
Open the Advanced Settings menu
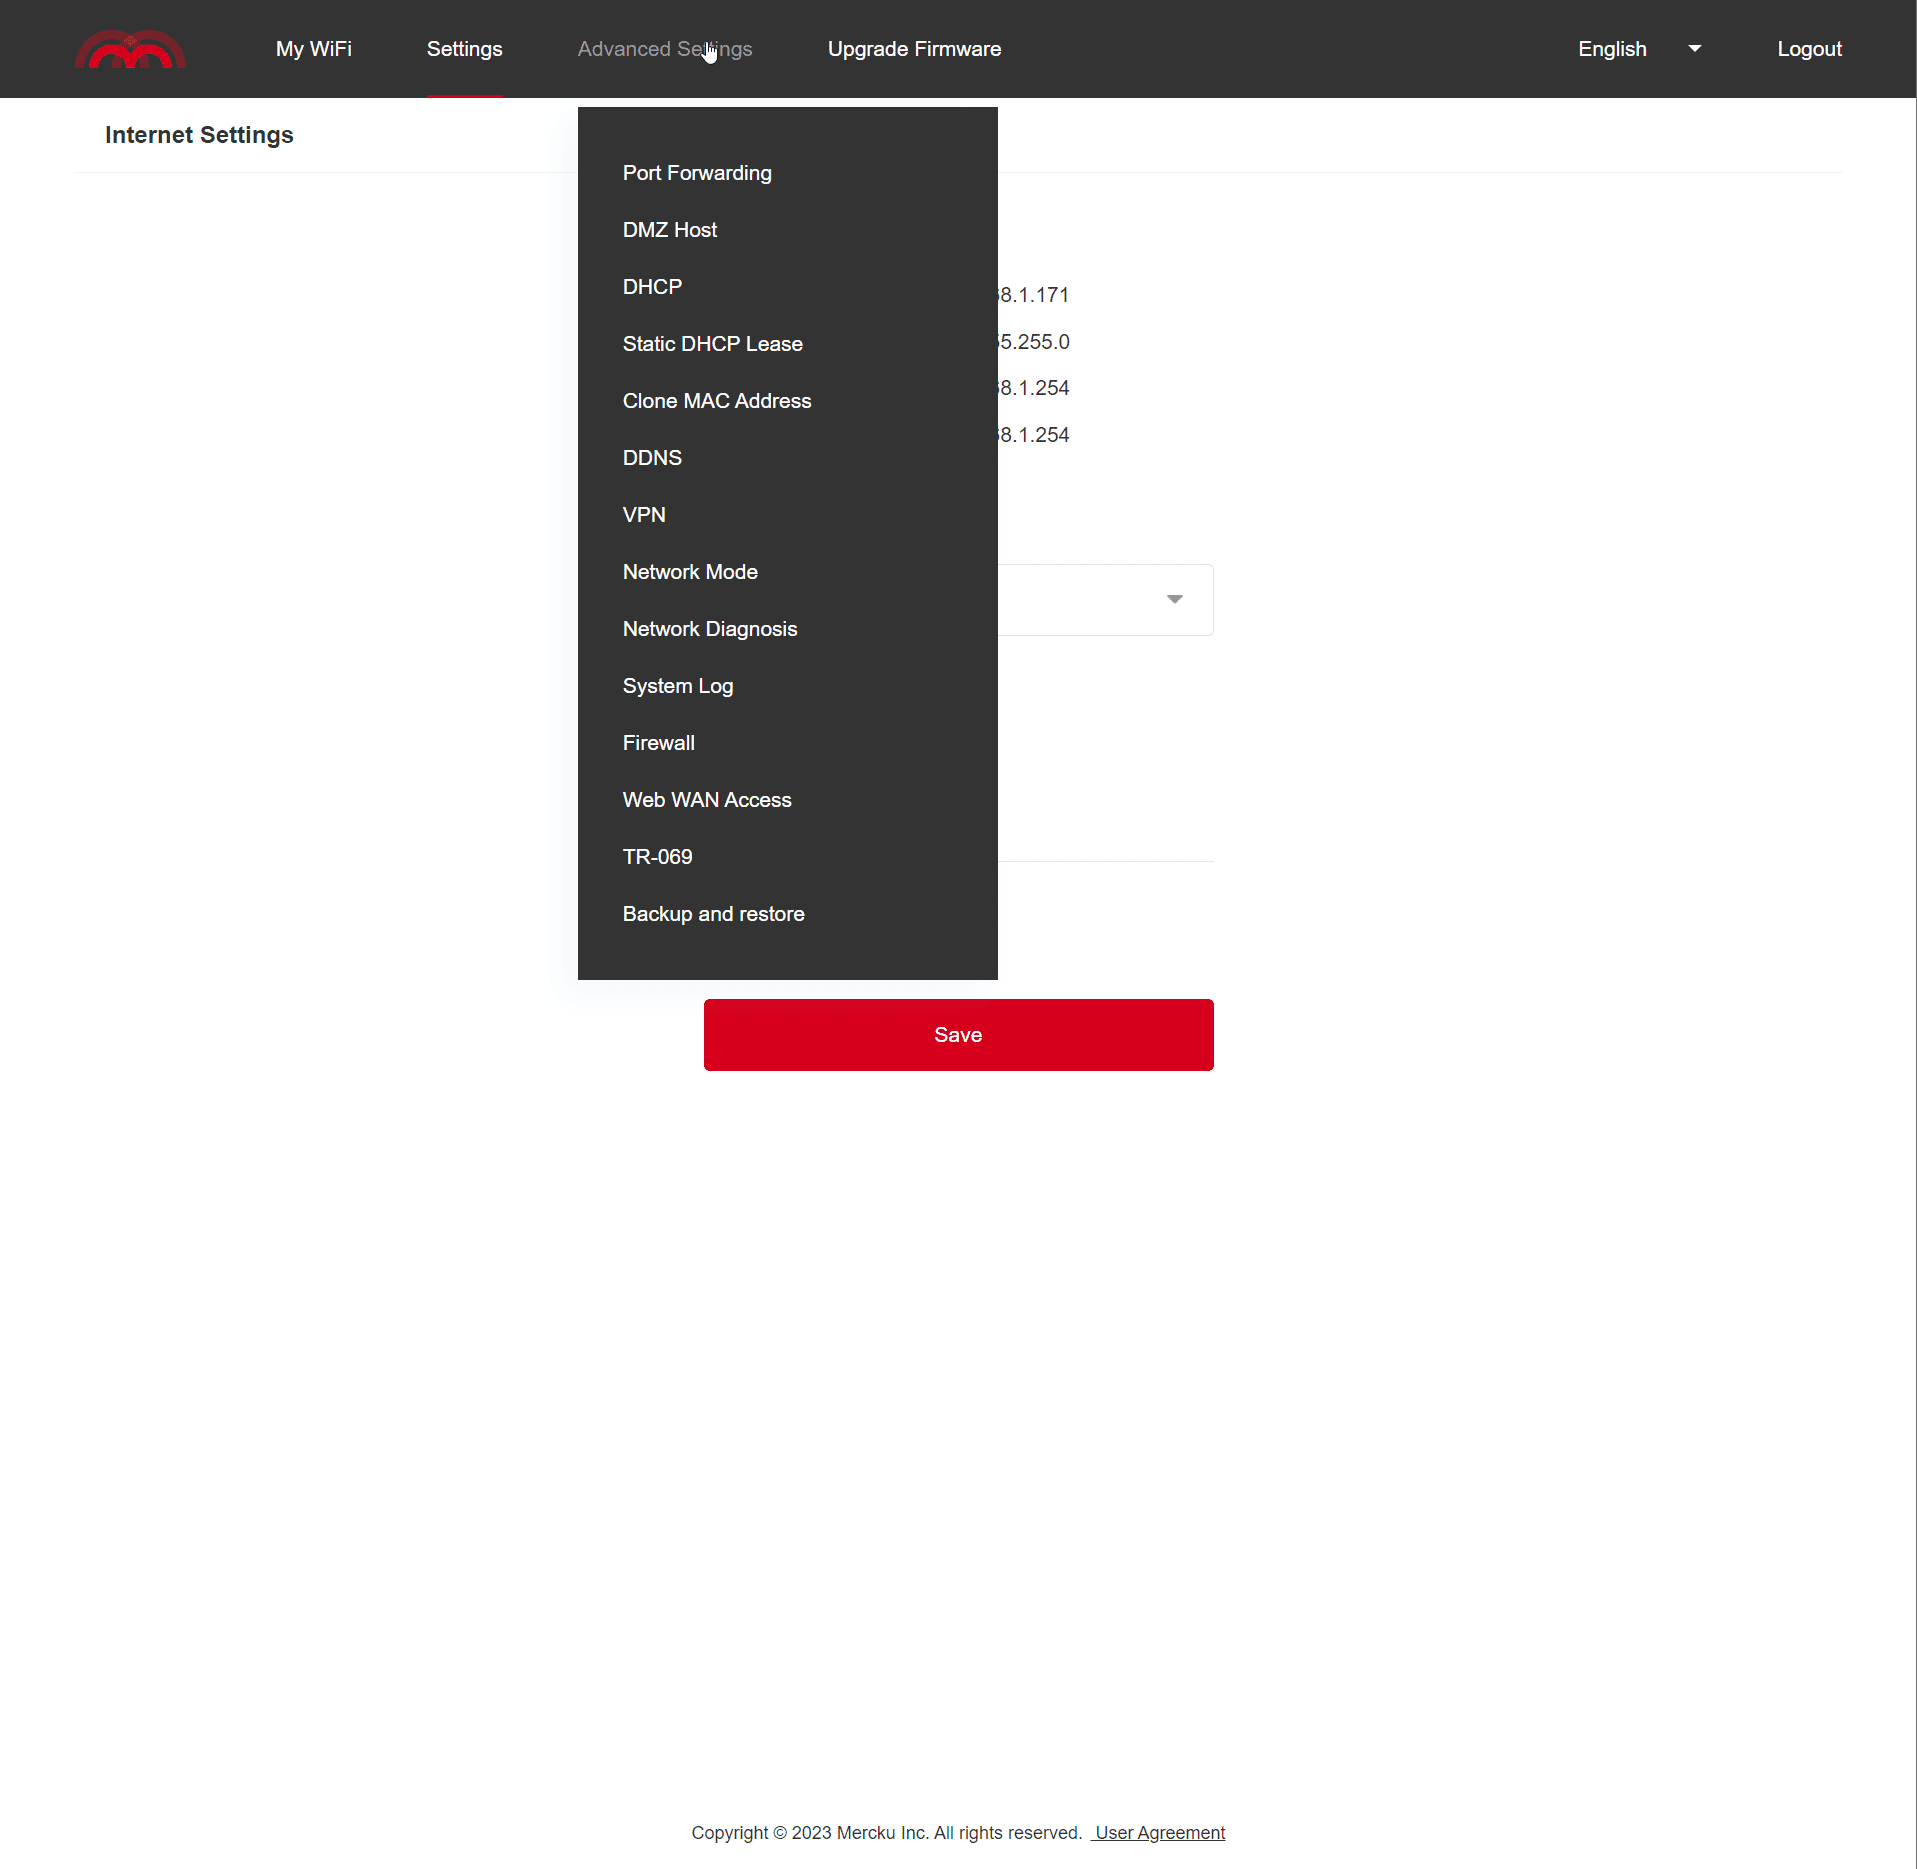coord(664,49)
